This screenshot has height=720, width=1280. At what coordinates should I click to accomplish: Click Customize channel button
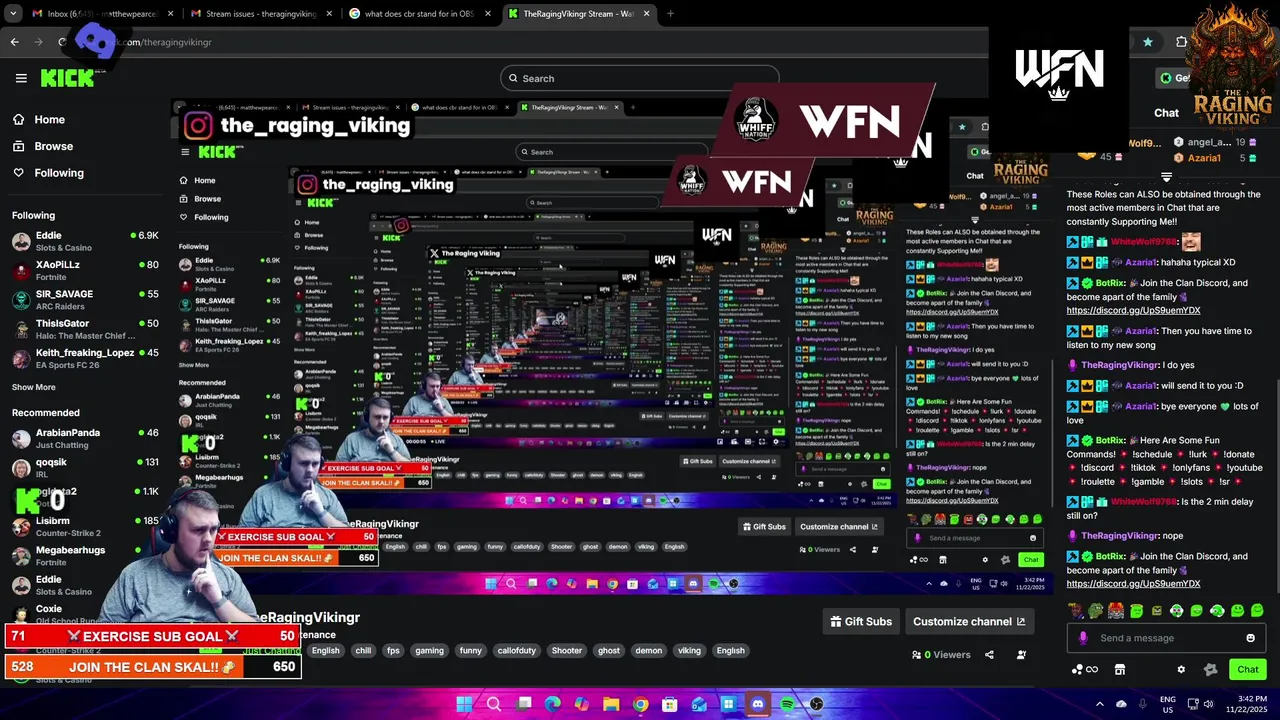coord(969,621)
